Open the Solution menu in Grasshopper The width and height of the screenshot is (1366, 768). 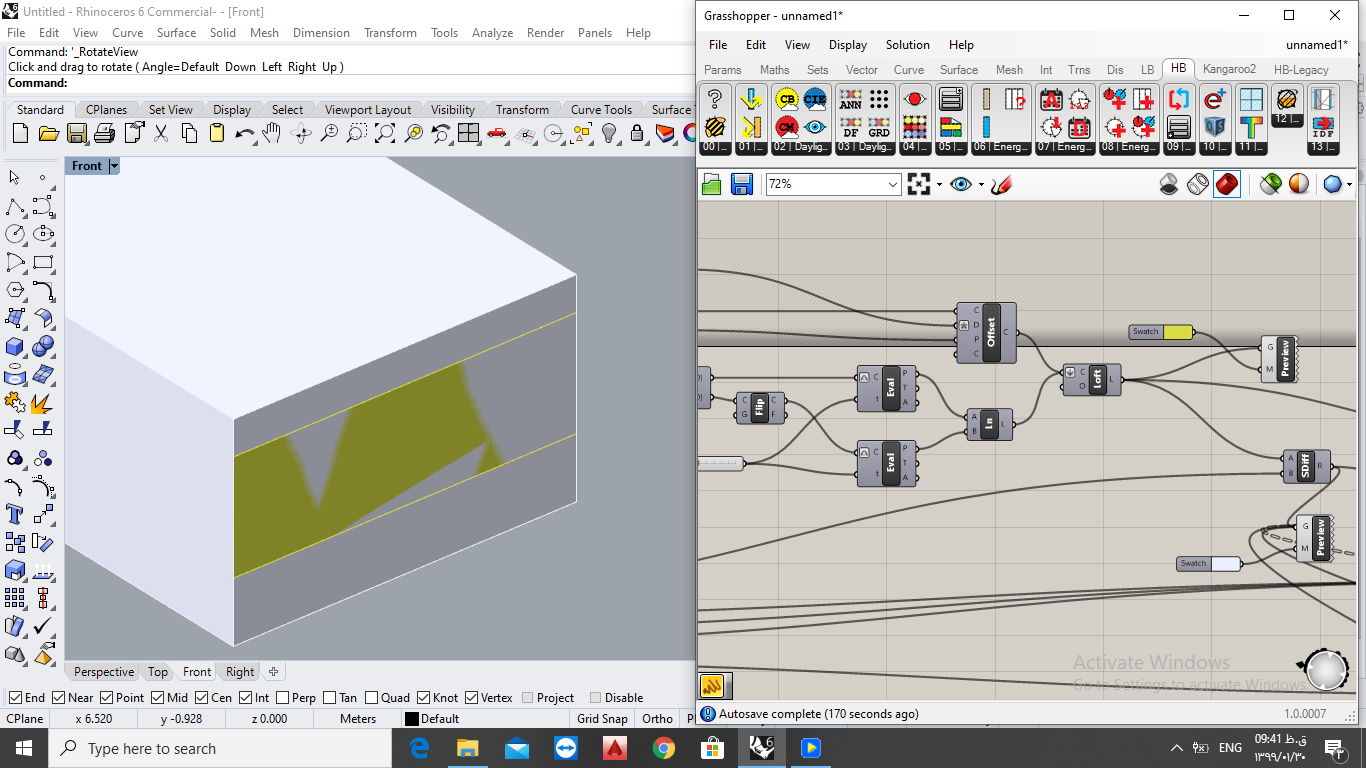(x=907, y=45)
